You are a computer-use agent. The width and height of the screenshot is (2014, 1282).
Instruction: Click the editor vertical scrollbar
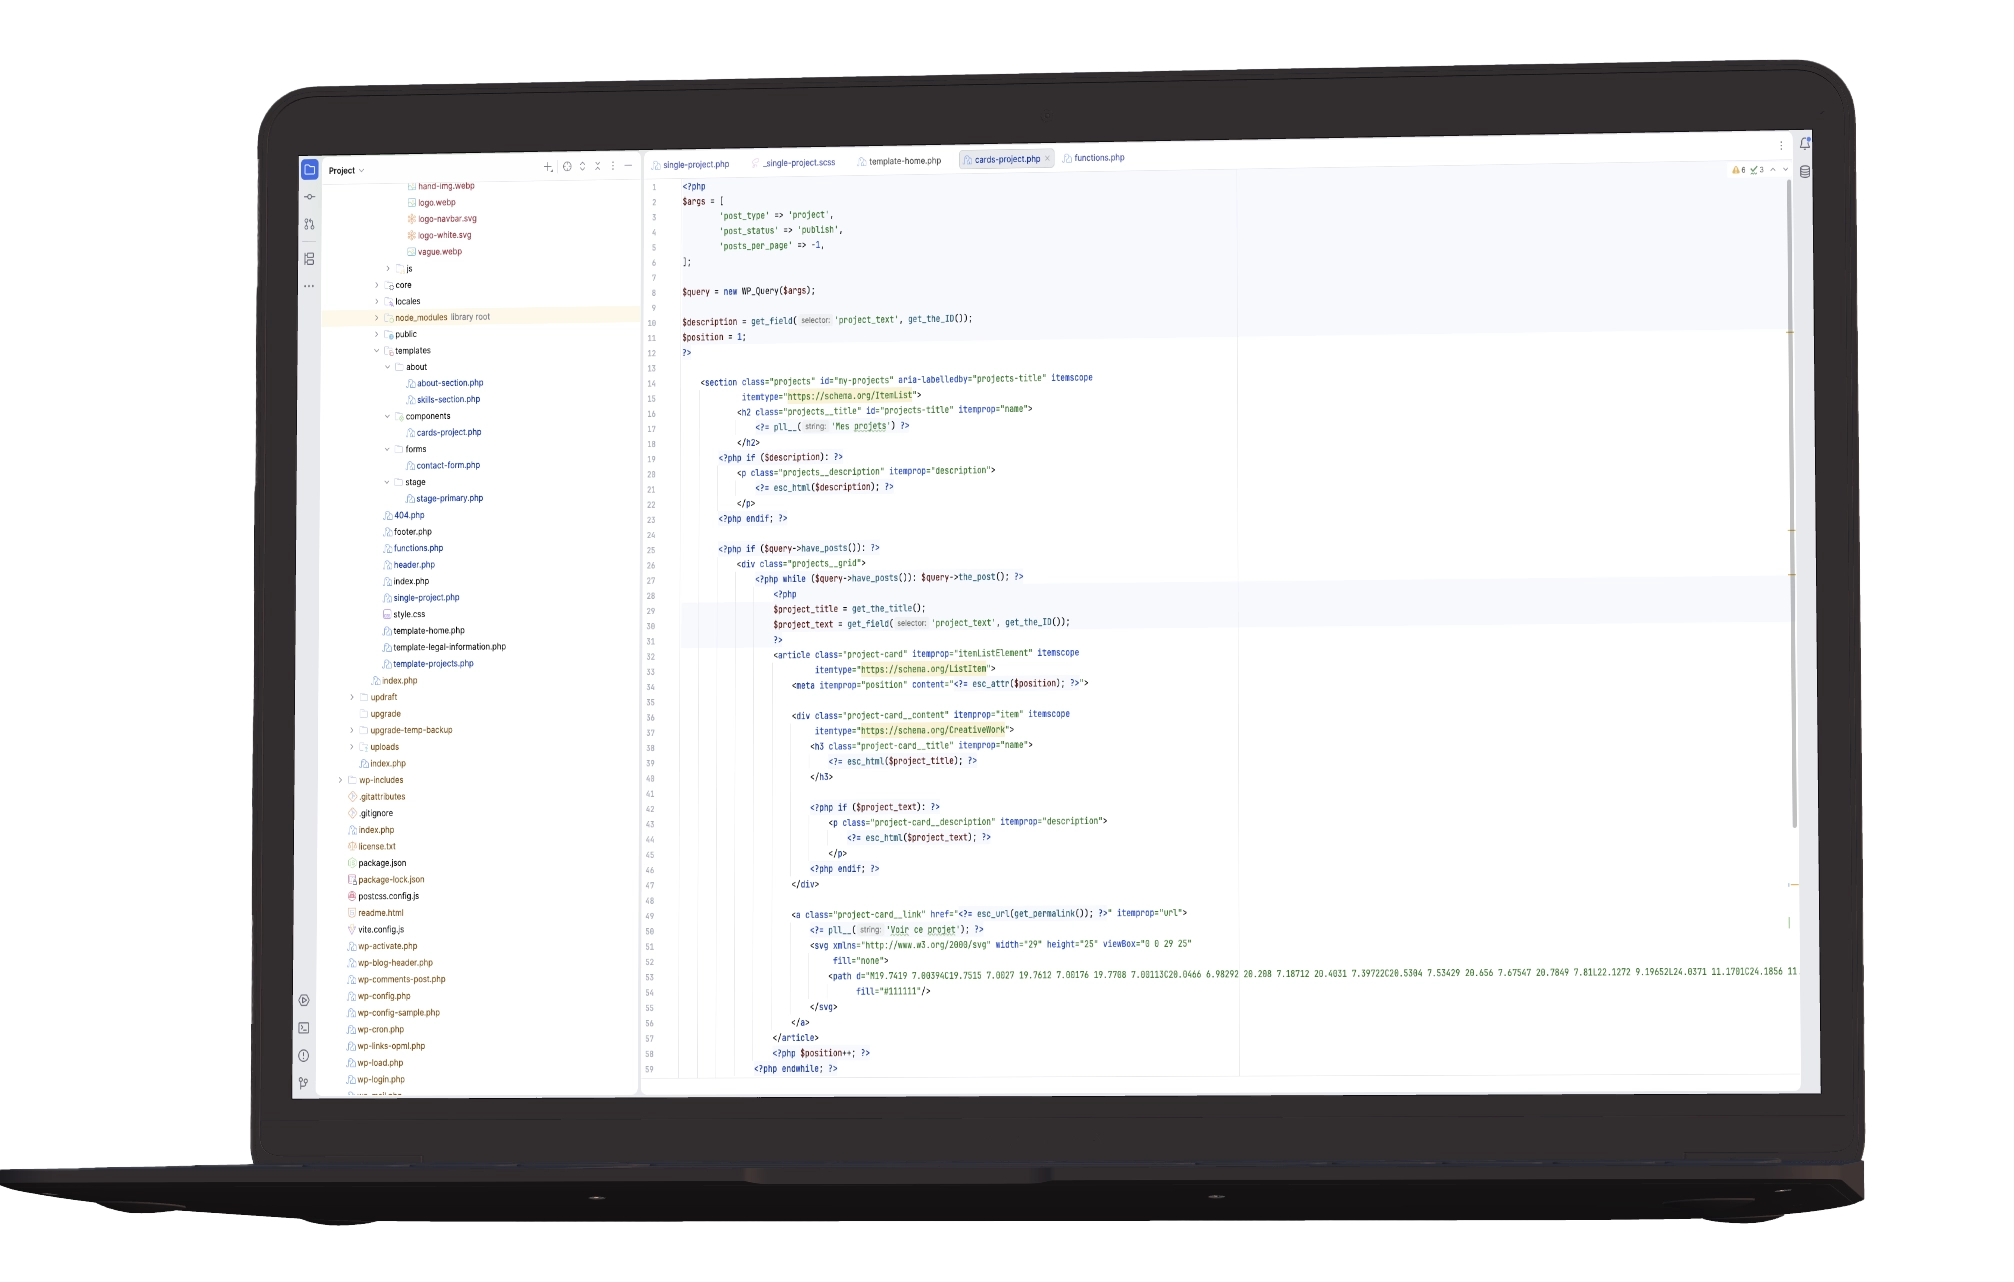(x=1794, y=505)
